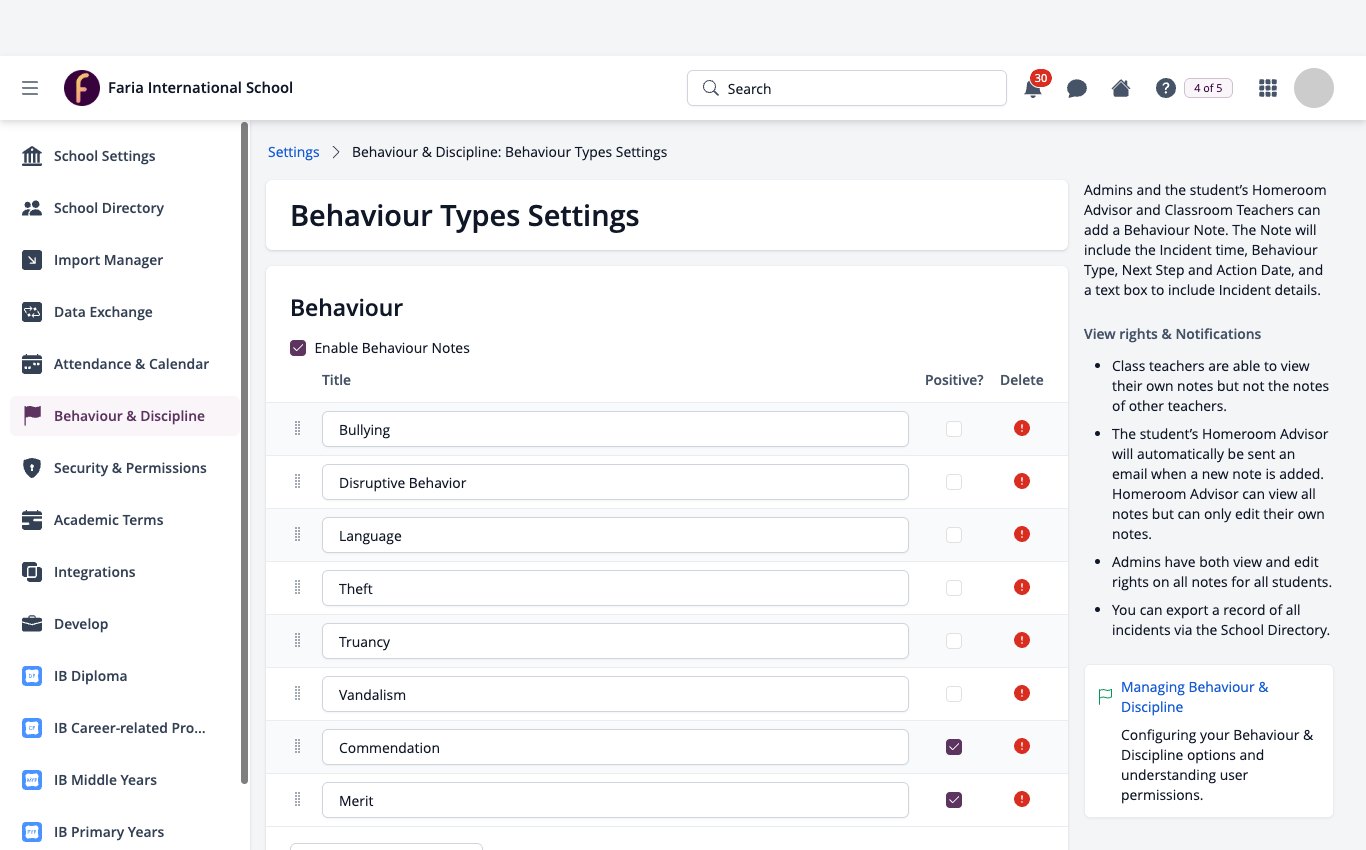Go to the home icon
This screenshot has width=1366, height=850.
pos(1121,88)
